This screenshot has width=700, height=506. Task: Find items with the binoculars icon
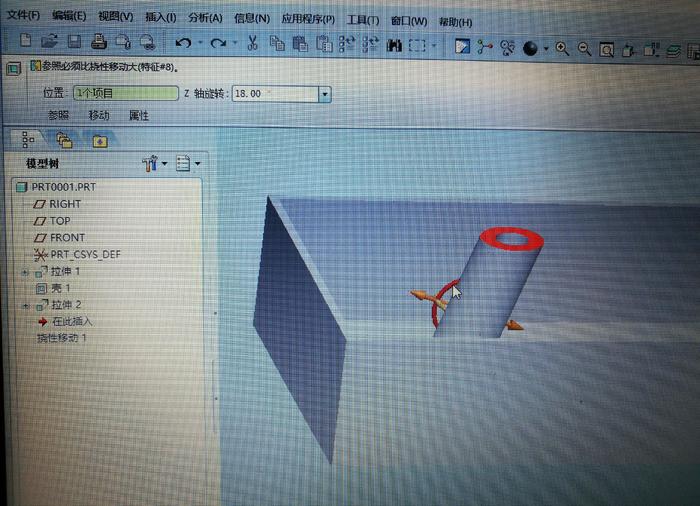click(394, 45)
